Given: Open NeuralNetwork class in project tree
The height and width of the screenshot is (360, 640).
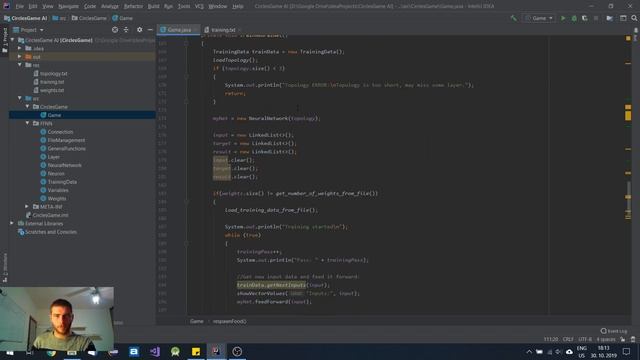Looking at the screenshot, I should point(64,165).
